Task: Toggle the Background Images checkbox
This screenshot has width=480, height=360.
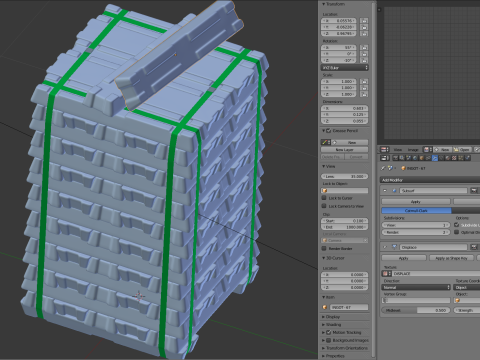Action: [329, 340]
